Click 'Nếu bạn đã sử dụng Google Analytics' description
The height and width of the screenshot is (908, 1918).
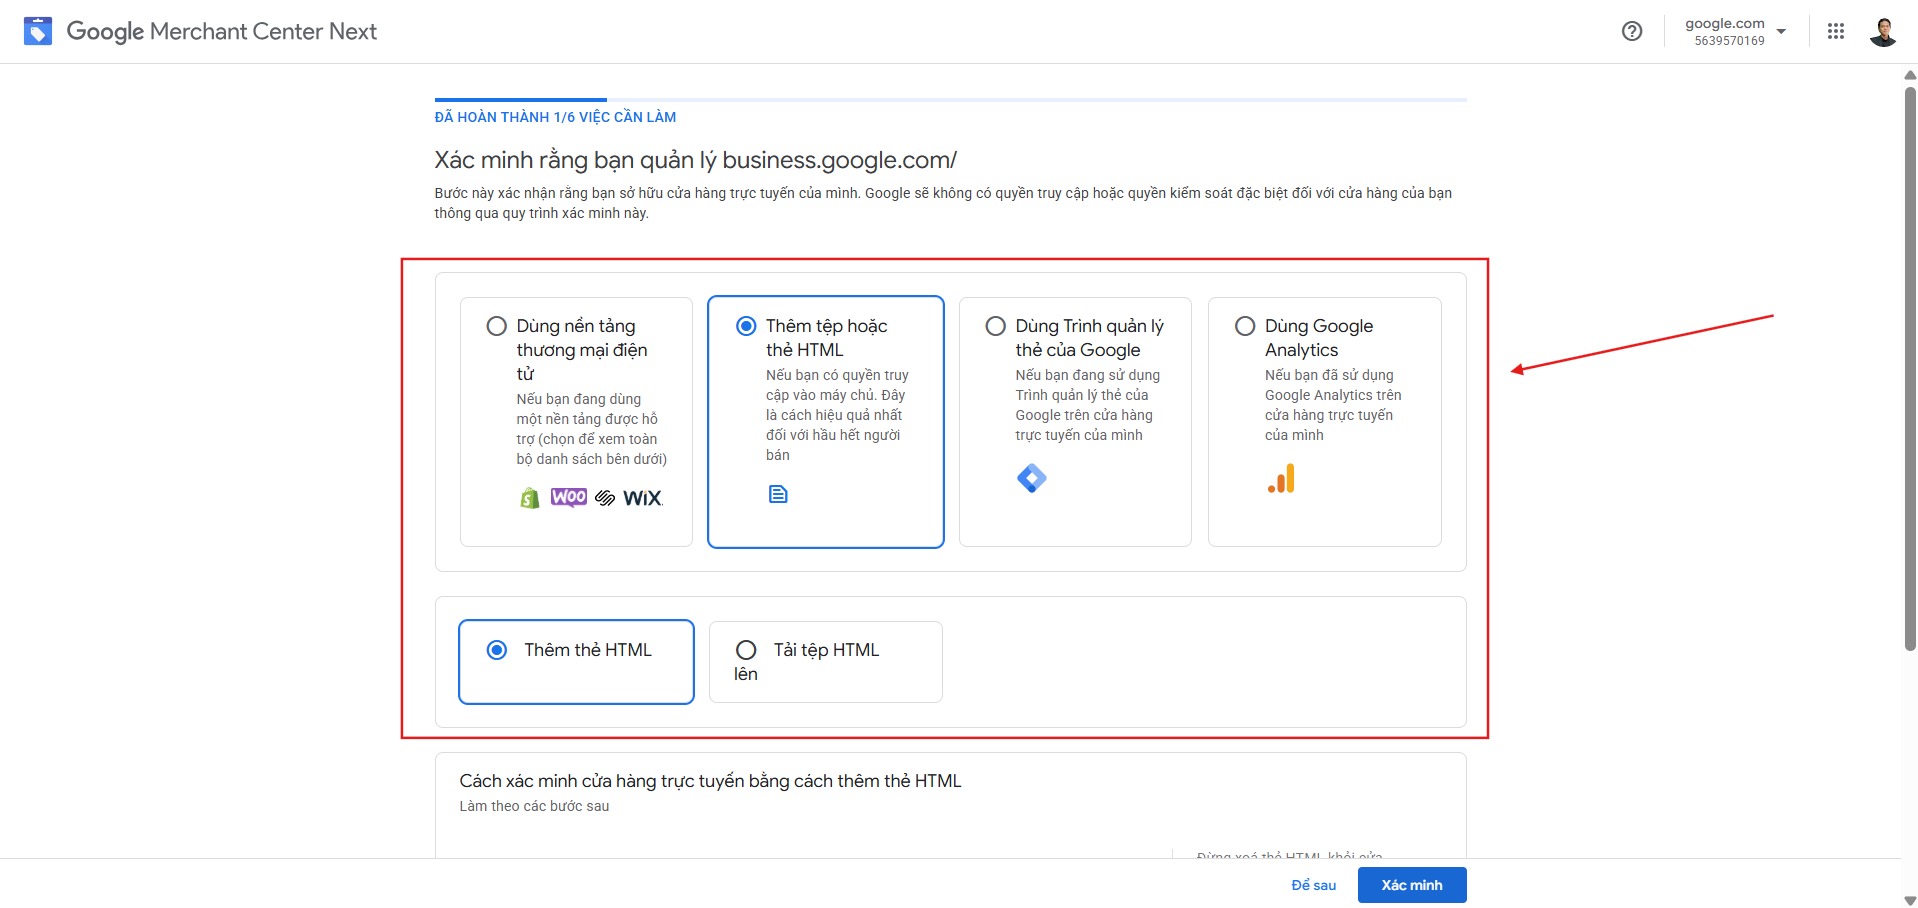tap(1333, 405)
